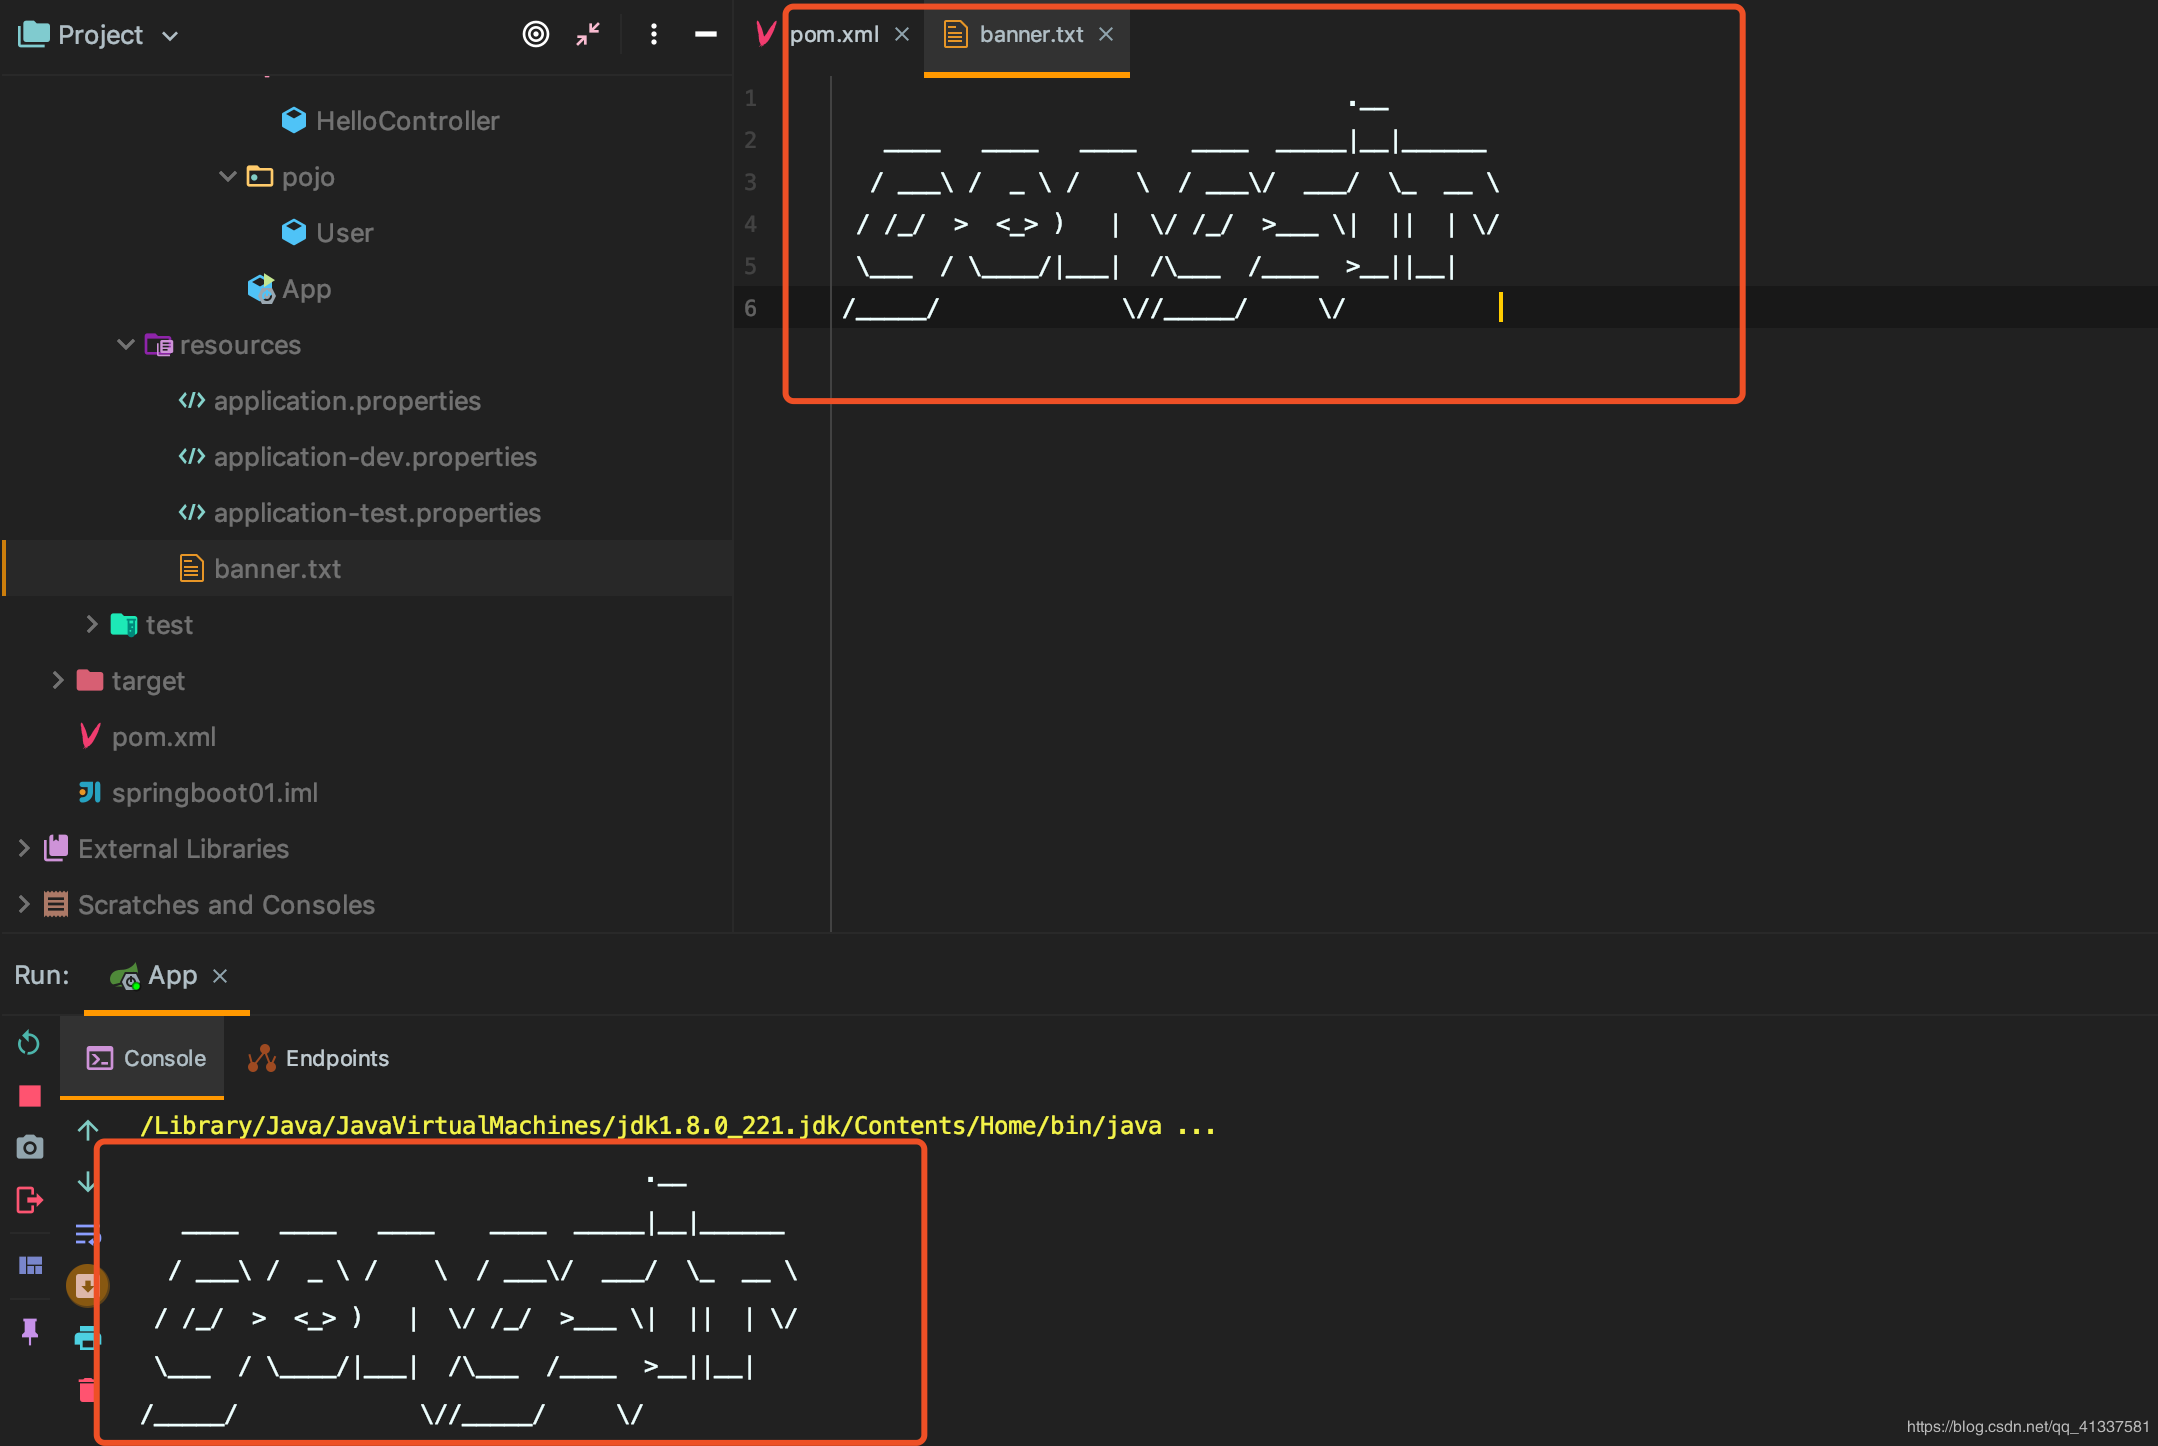Pin the Run tab with the pin icon
Viewport: 2158px width, 1446px height.
click(x=29, y=1330)
